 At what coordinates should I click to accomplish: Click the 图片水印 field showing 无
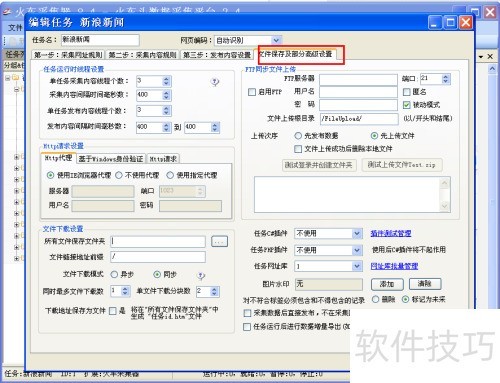click(x=329, y=284)
